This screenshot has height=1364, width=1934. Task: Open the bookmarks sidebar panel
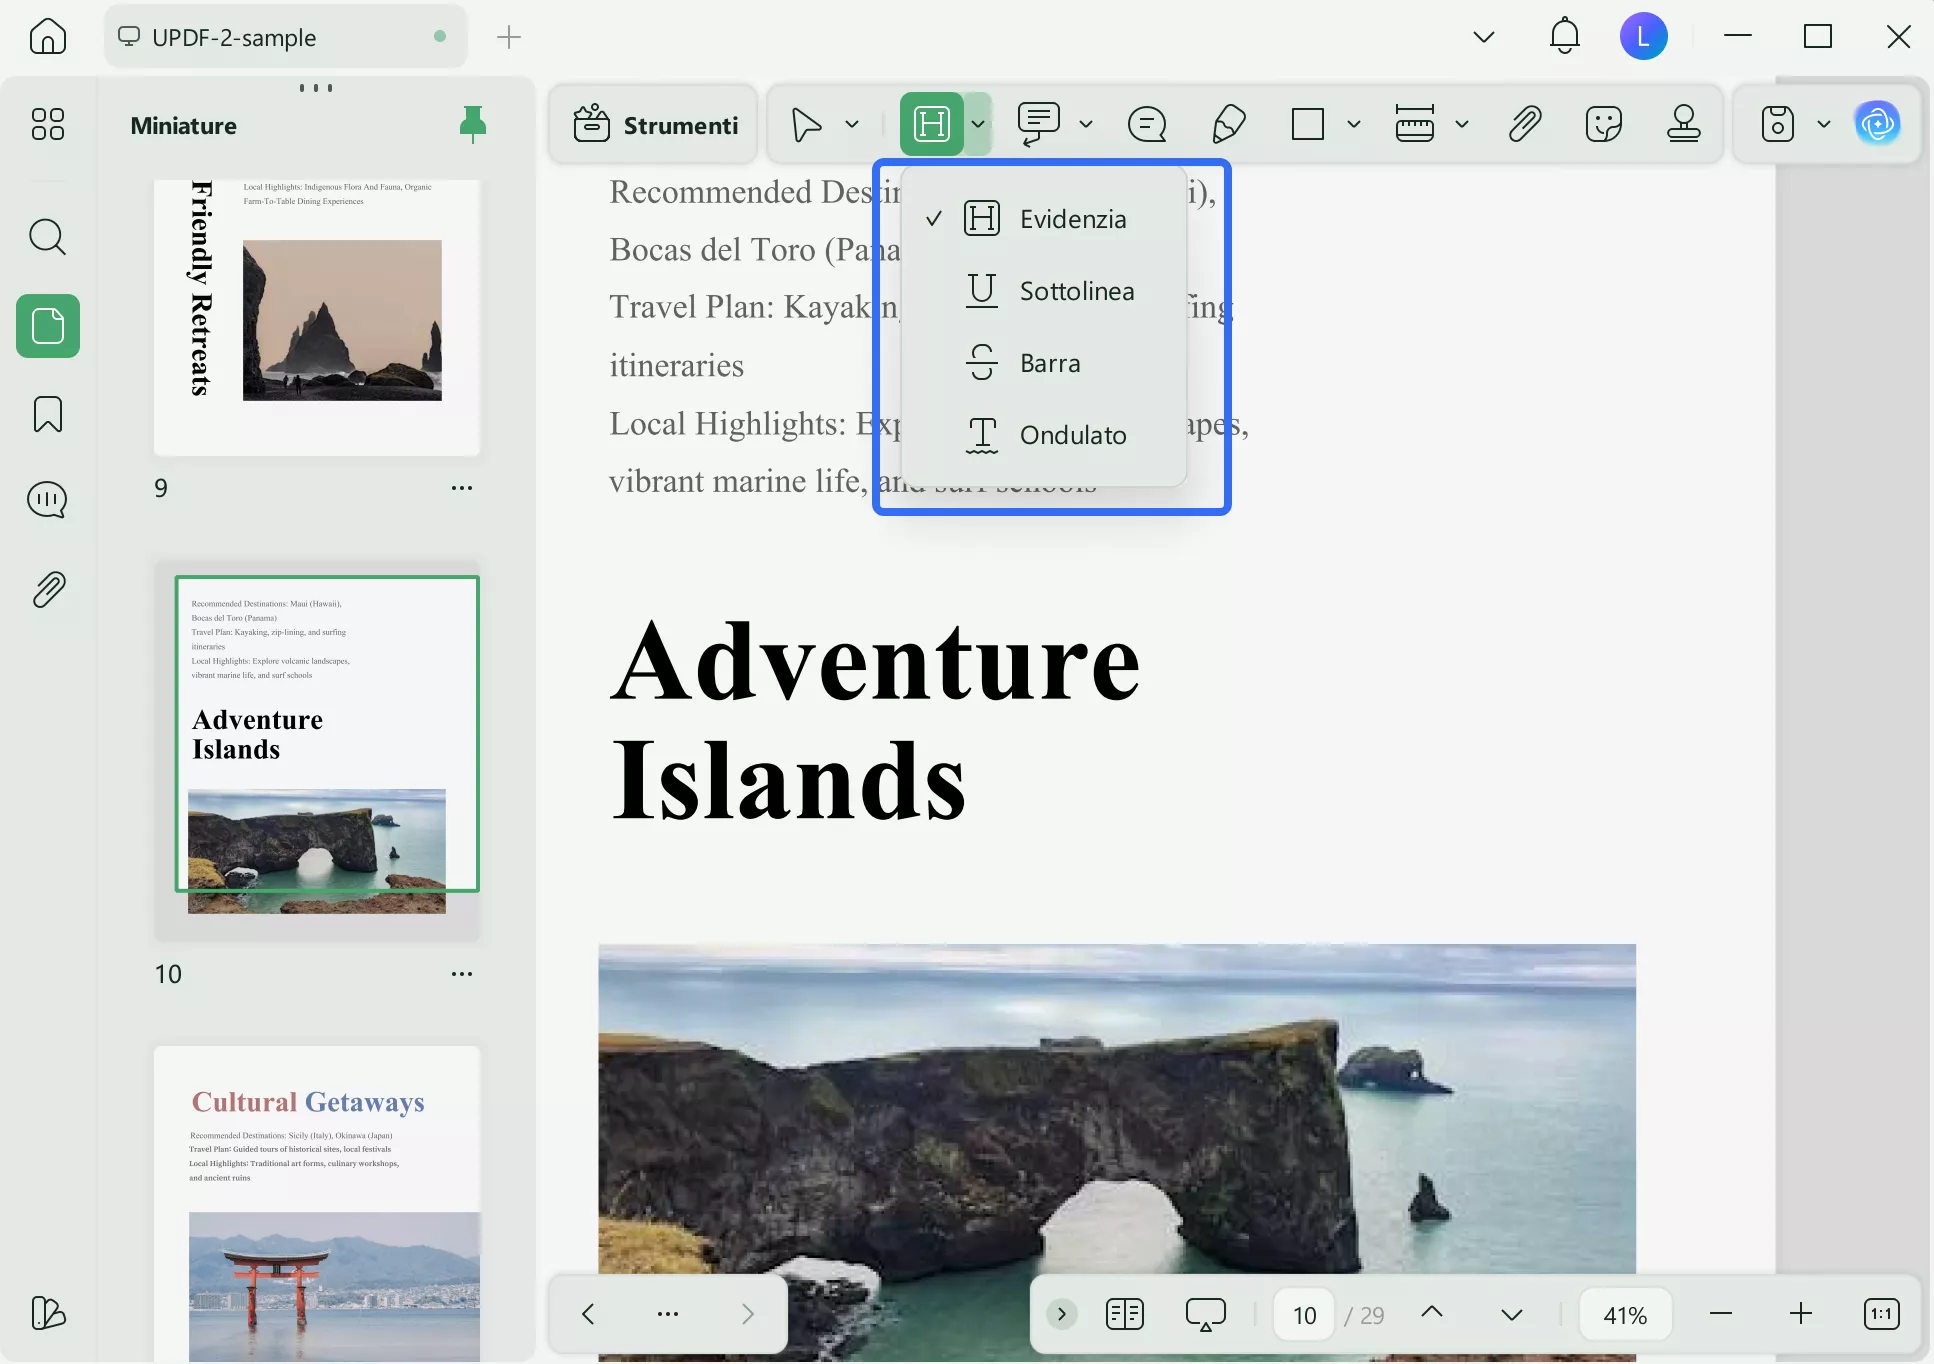[x=47, y=413]
